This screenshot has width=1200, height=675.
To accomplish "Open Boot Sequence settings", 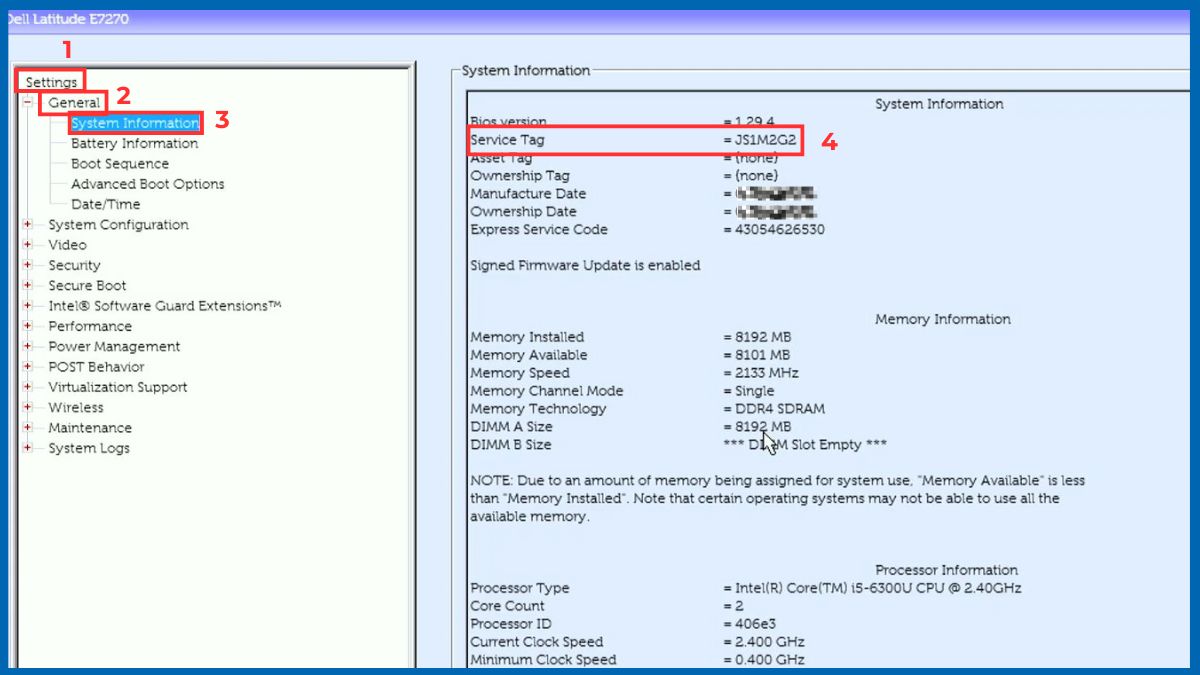I will click(120, 164).
